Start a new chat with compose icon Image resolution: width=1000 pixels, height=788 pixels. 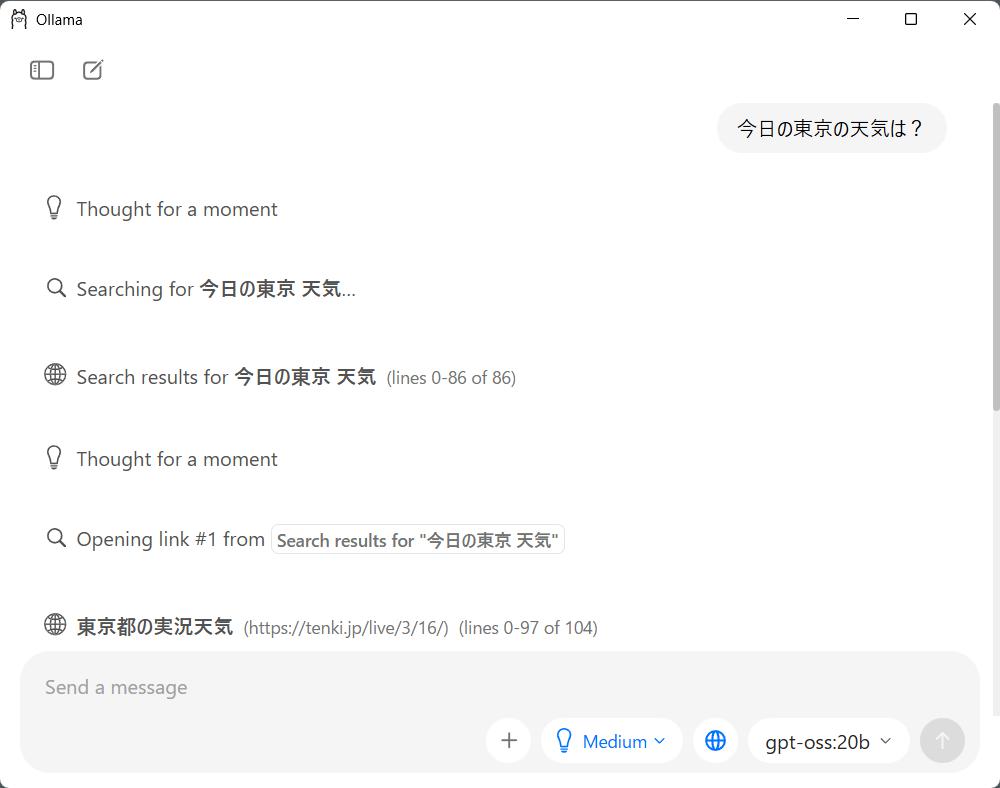(93, 70)
